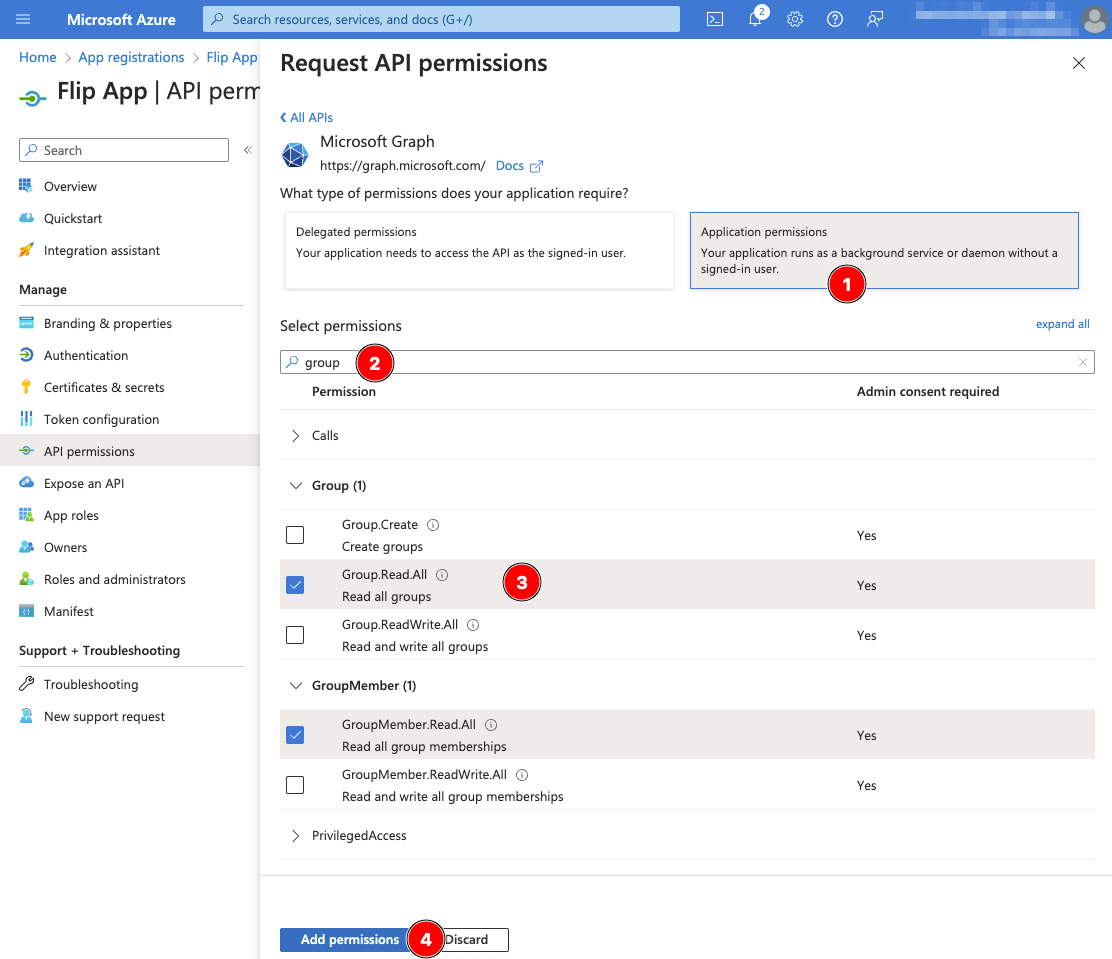Image resolution: width=1112 pixels, height=959 pixels.
Task: Click the Overview icon in sidebar
Action: tap(26, 186)
